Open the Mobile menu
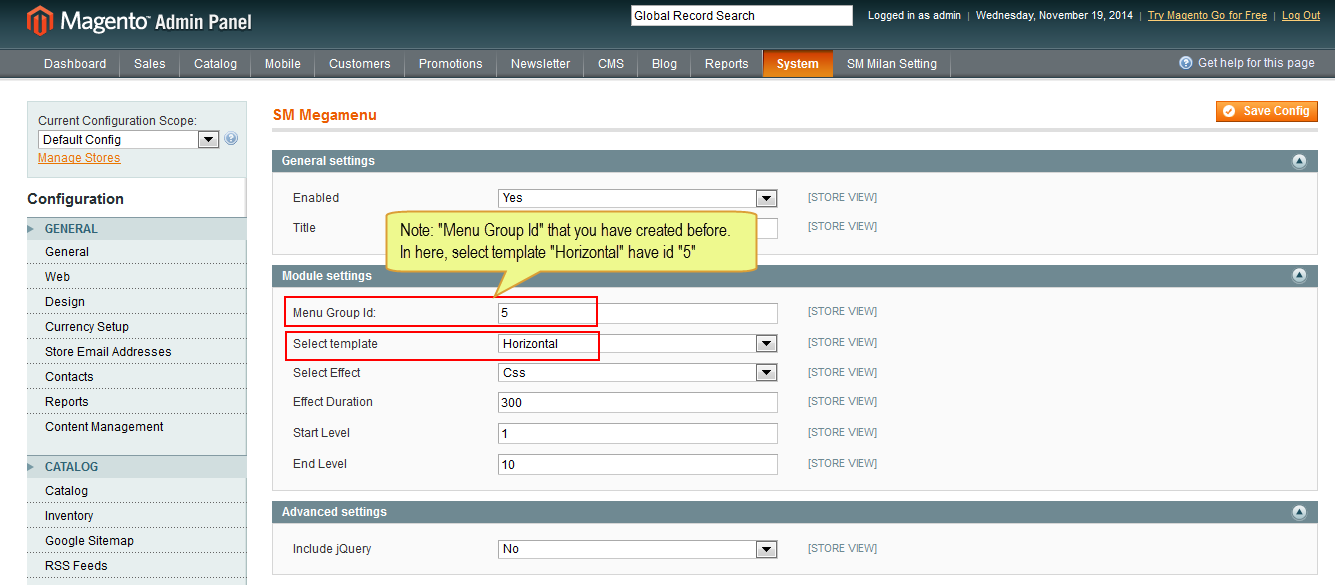Screen dimensions: 1335x585 pyautogui.click(x=283, y=64)
